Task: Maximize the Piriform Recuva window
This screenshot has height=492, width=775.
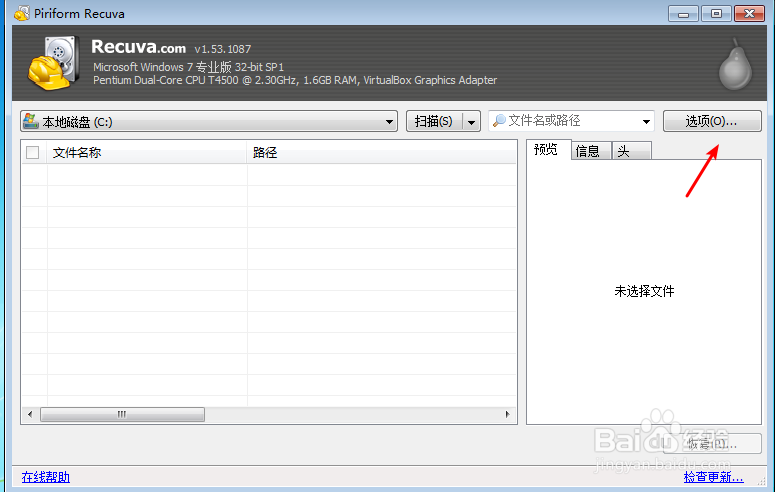Action: pos(716,13)
